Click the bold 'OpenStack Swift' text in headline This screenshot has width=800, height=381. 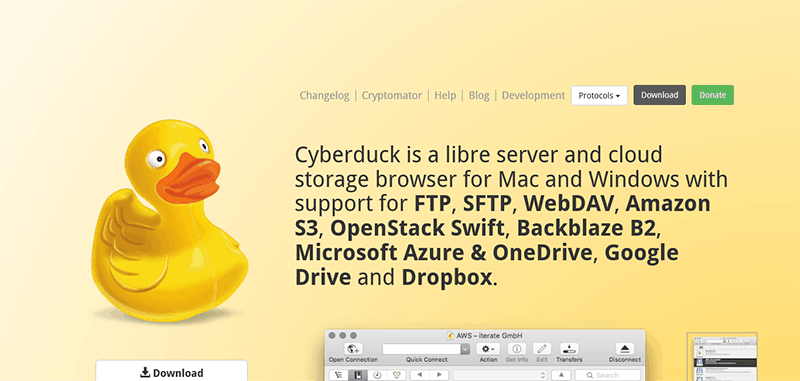coord(417,229)
